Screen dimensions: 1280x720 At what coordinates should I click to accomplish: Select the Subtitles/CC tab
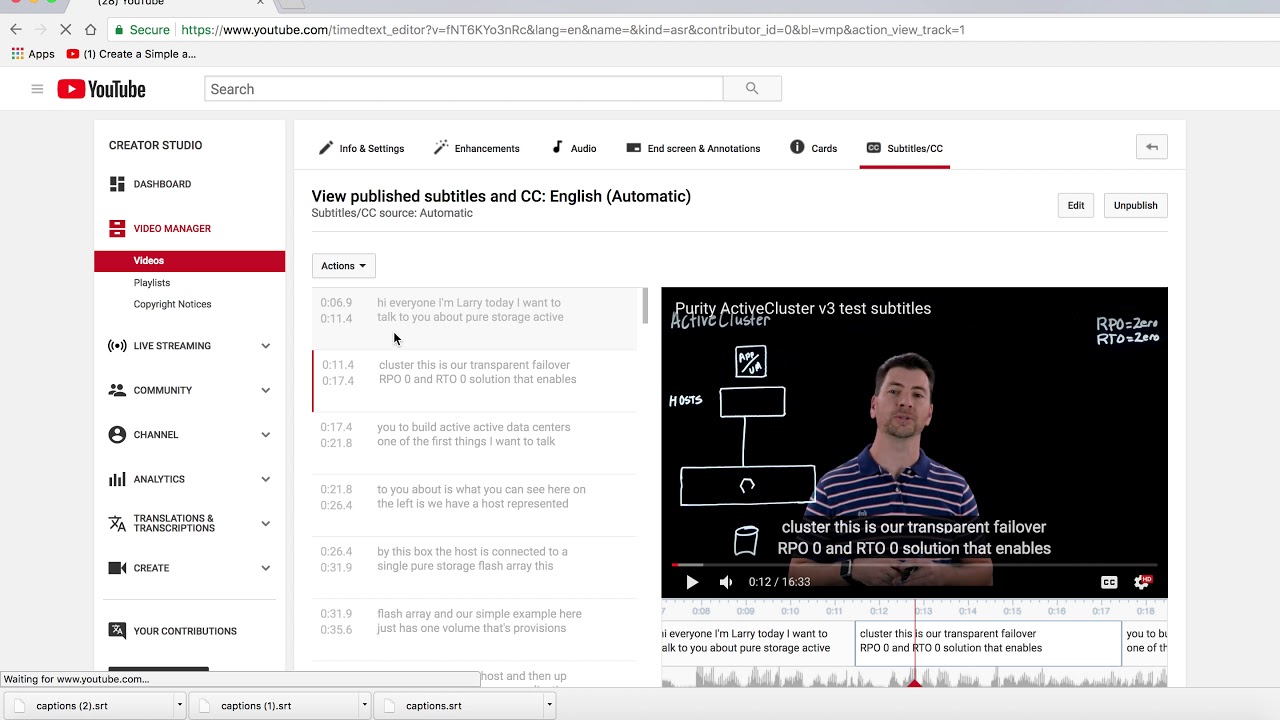pos(904,148)
